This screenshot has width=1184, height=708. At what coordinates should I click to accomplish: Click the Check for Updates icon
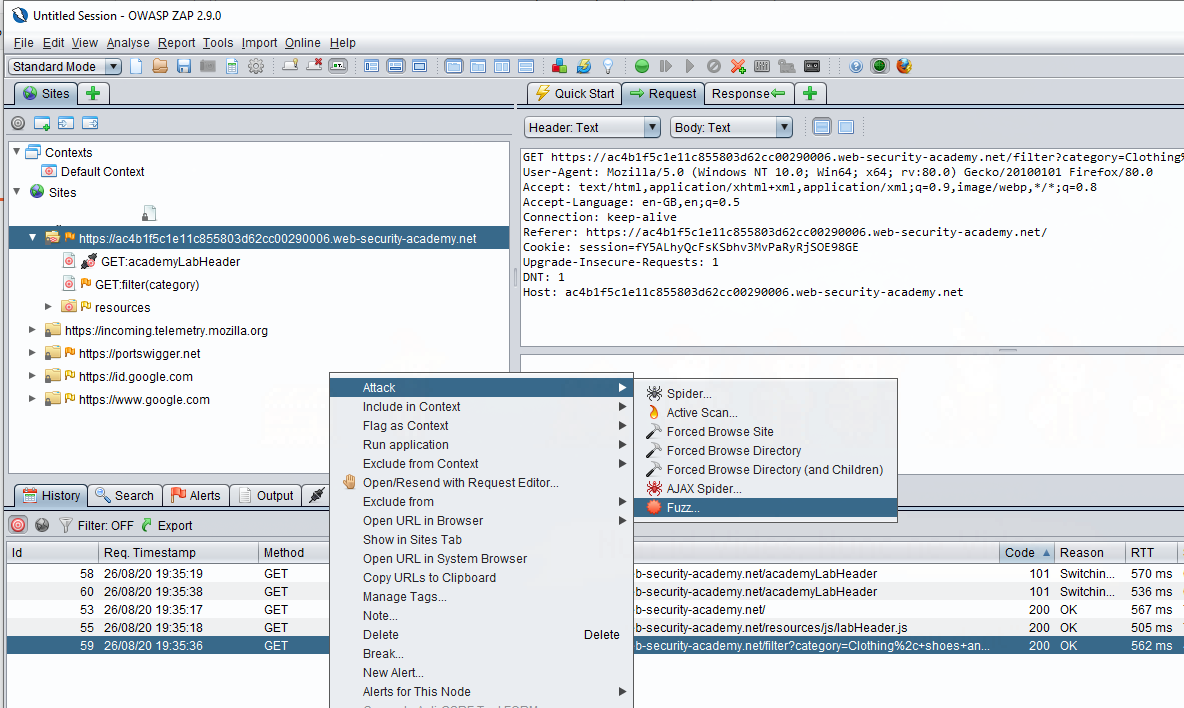pyautogui.click(x=584, y=66)
